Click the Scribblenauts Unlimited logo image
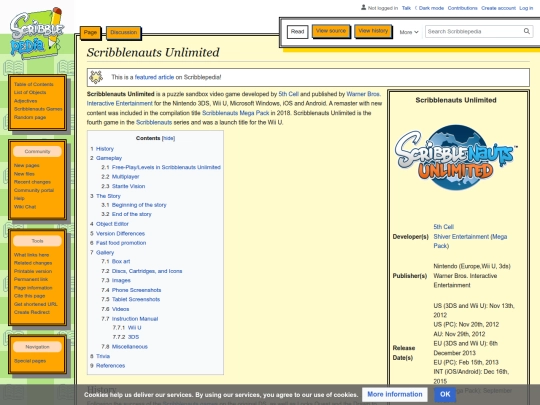The width and height of the screenshot is (540, 405). tap(456, 158)
